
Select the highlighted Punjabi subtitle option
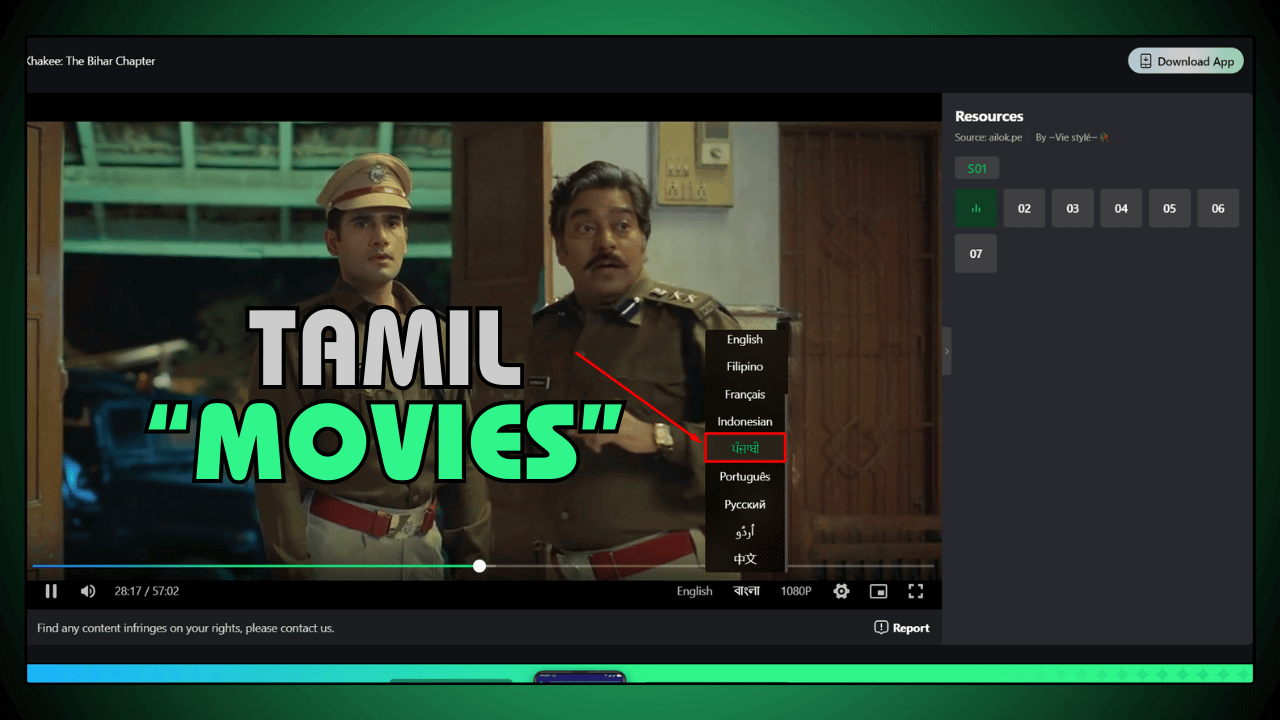click(745, 448)
